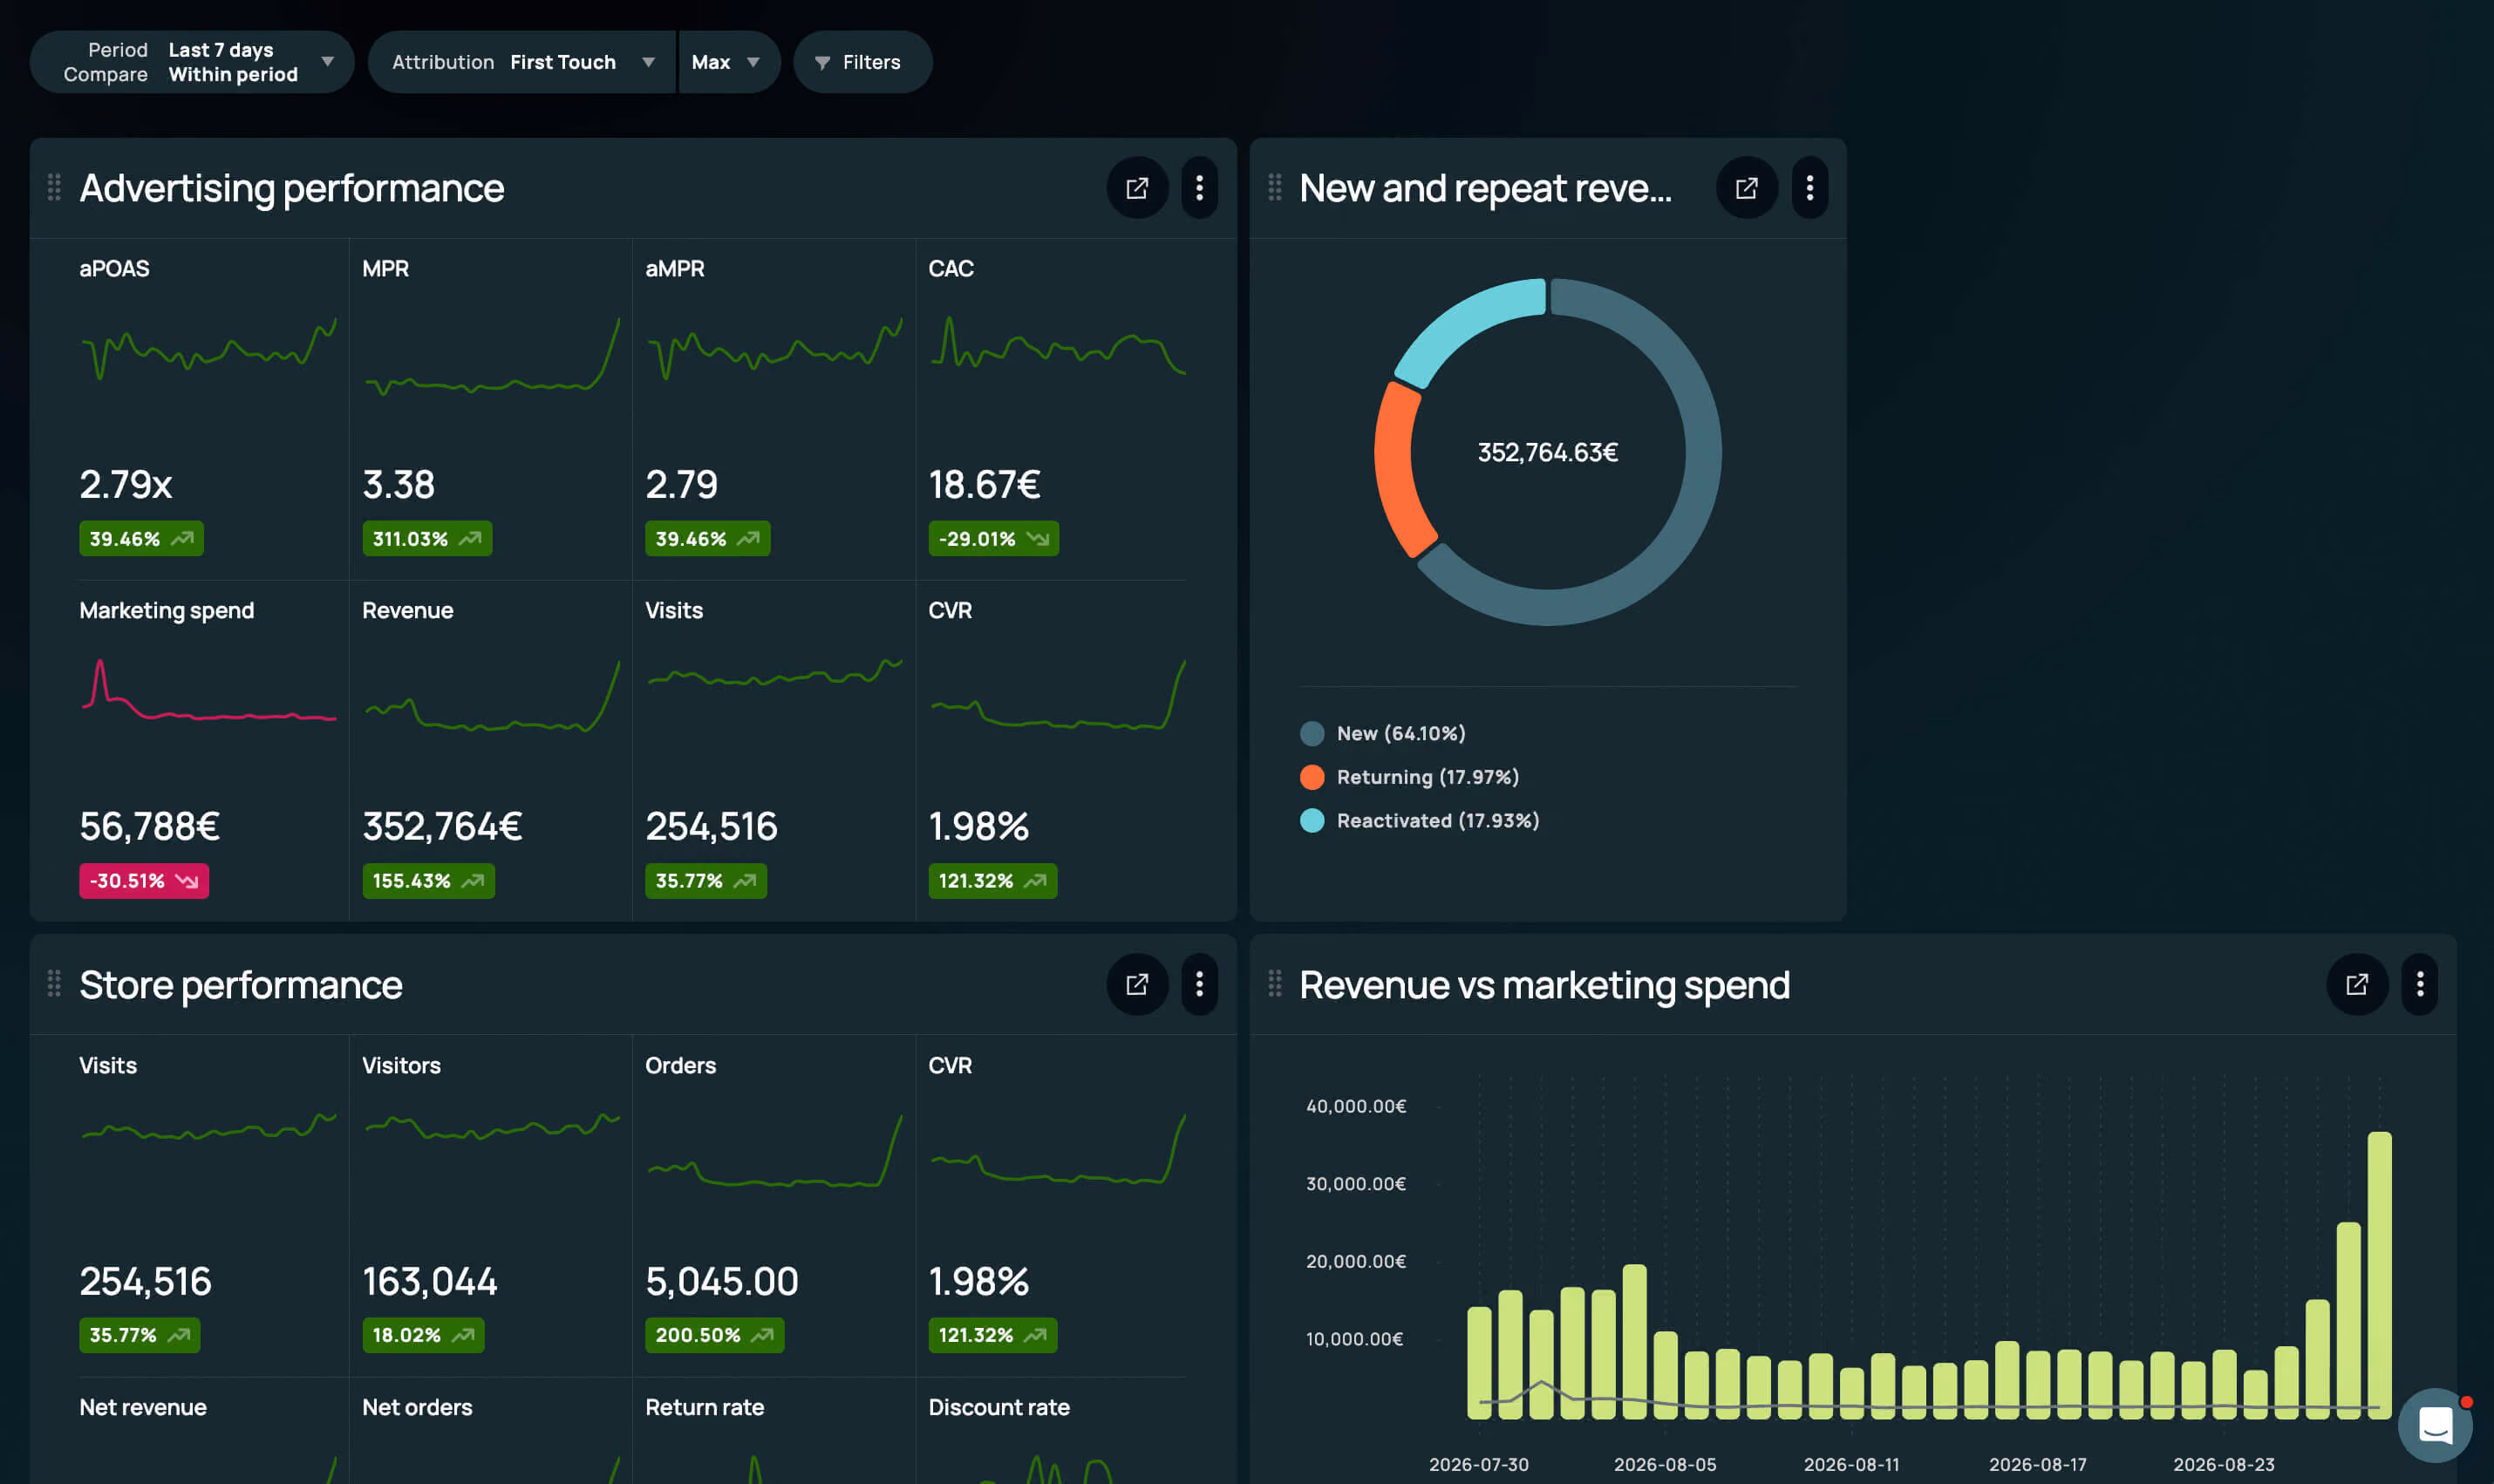Open New and repeat revenue options menu
2494x1484 pixels.
point(1809,188)
